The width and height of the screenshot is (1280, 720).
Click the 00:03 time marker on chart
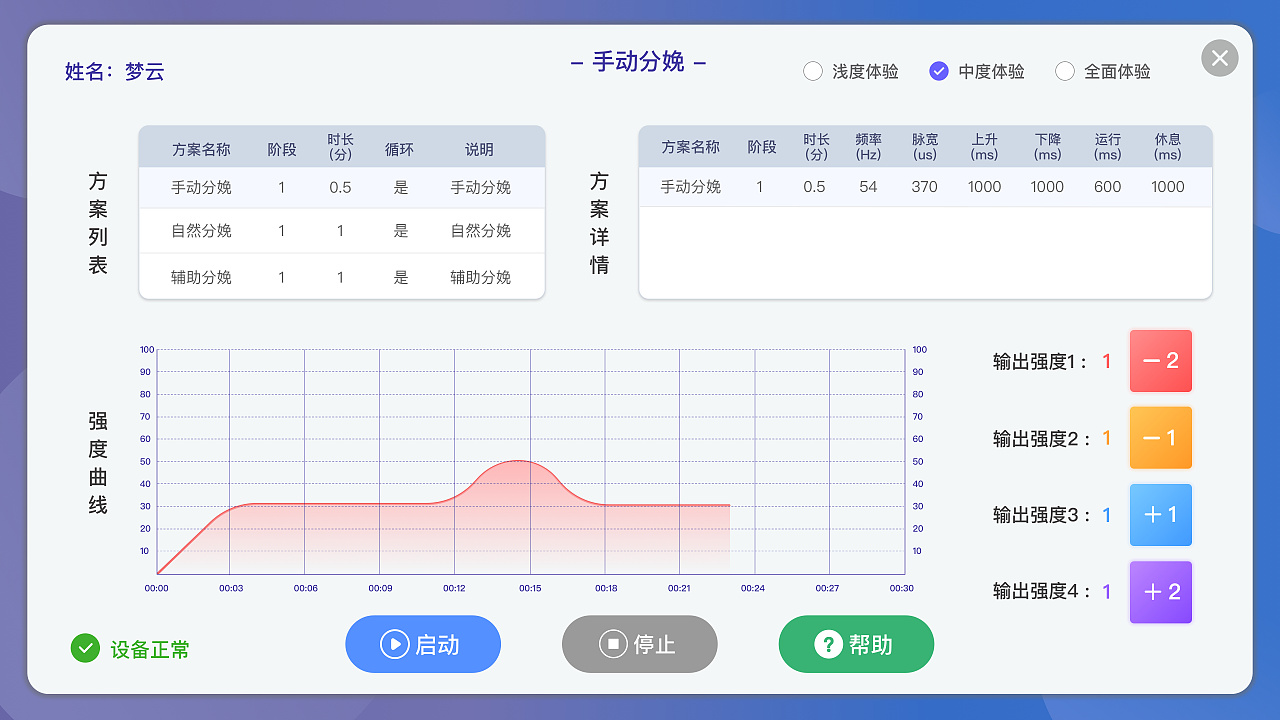point(231,588)
